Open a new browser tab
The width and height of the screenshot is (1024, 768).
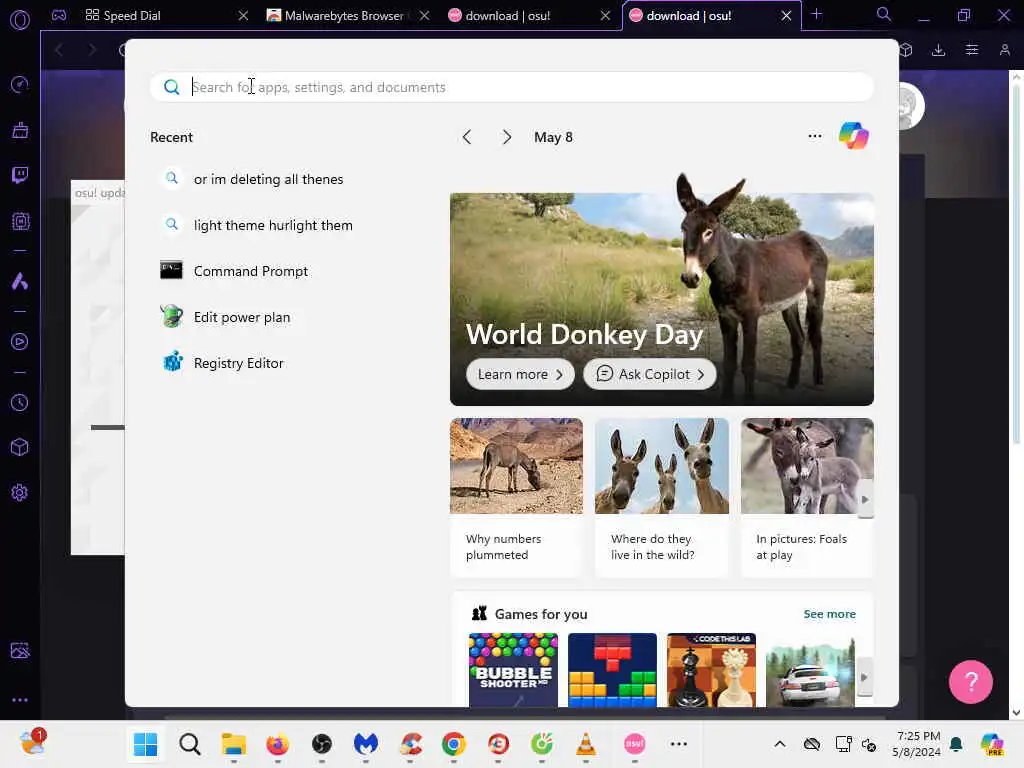click(x=816, y=14)
